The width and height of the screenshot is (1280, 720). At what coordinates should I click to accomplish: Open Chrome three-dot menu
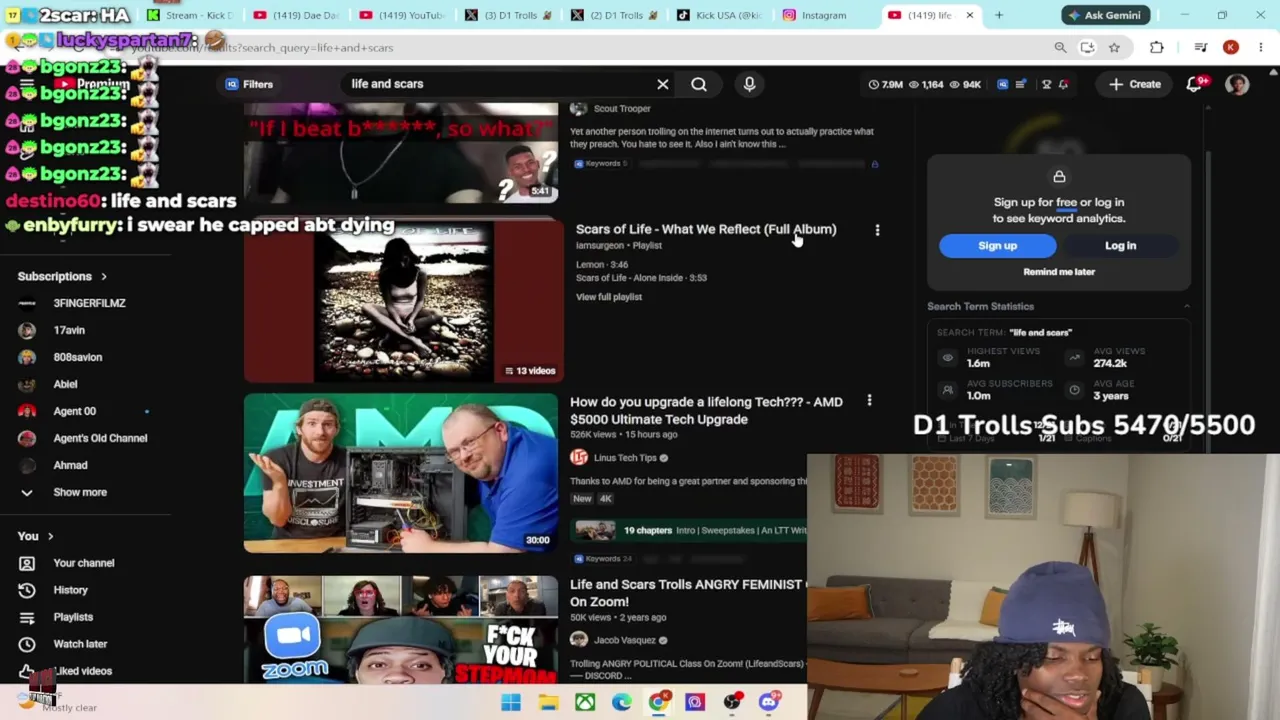coord(1260,47)
